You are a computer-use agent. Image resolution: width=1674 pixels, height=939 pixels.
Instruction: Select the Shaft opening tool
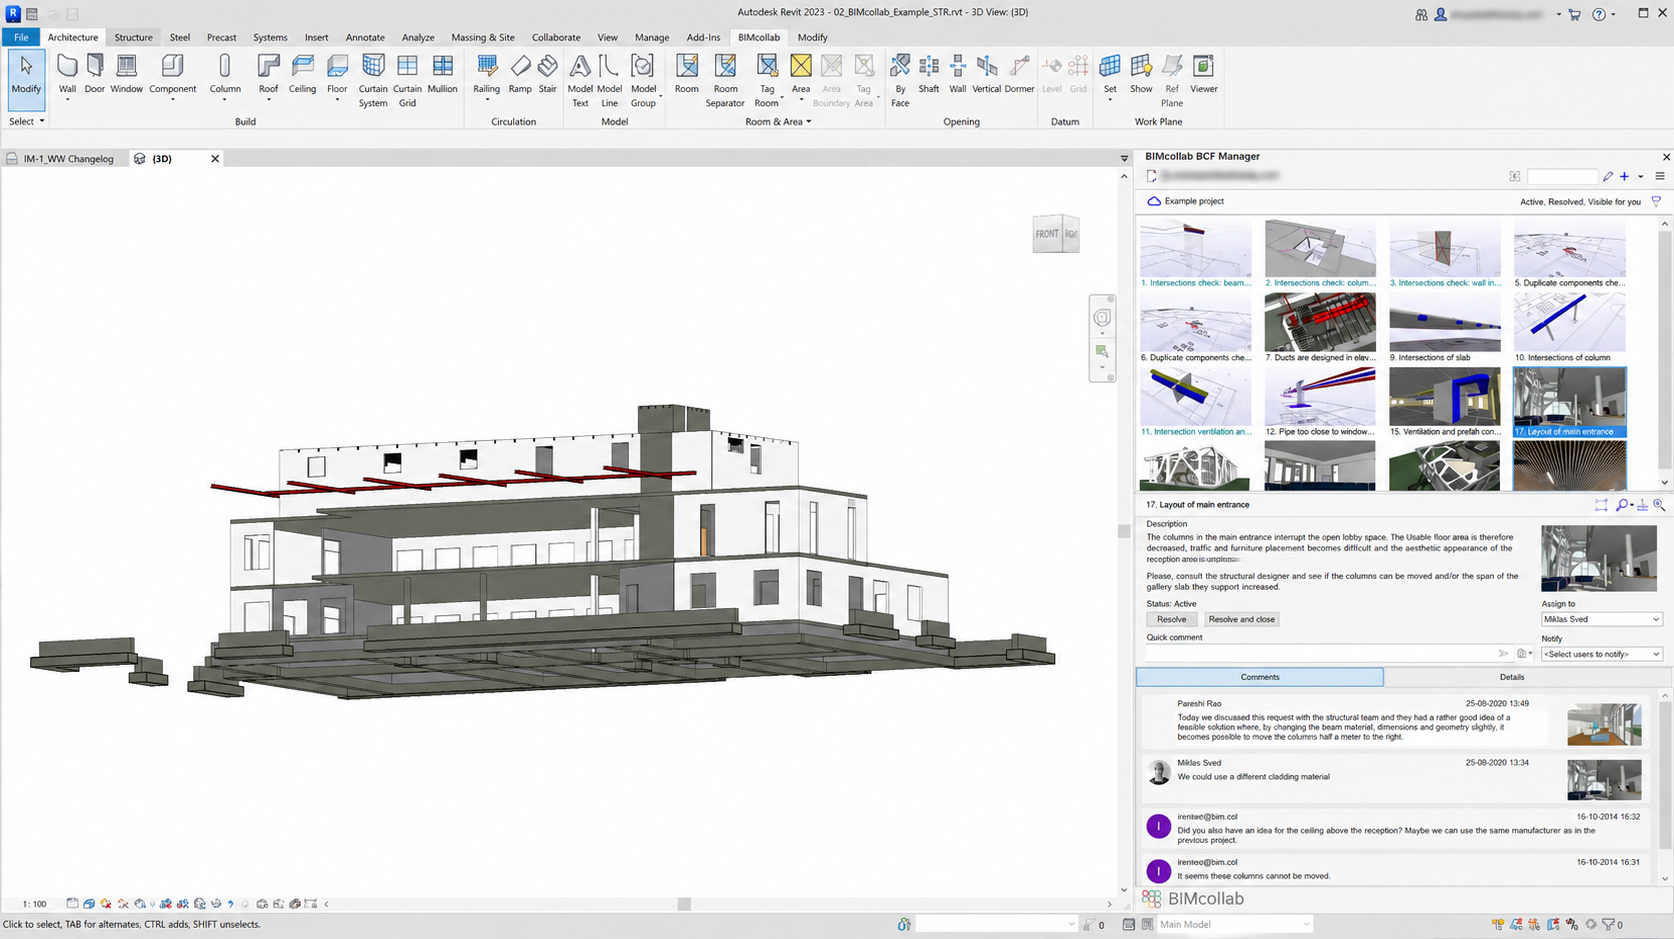(x=929, y=74)
